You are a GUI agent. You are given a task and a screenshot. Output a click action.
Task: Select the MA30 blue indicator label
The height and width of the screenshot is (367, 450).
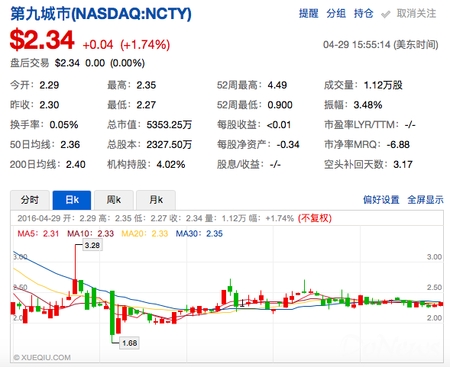tap(199, 234)
